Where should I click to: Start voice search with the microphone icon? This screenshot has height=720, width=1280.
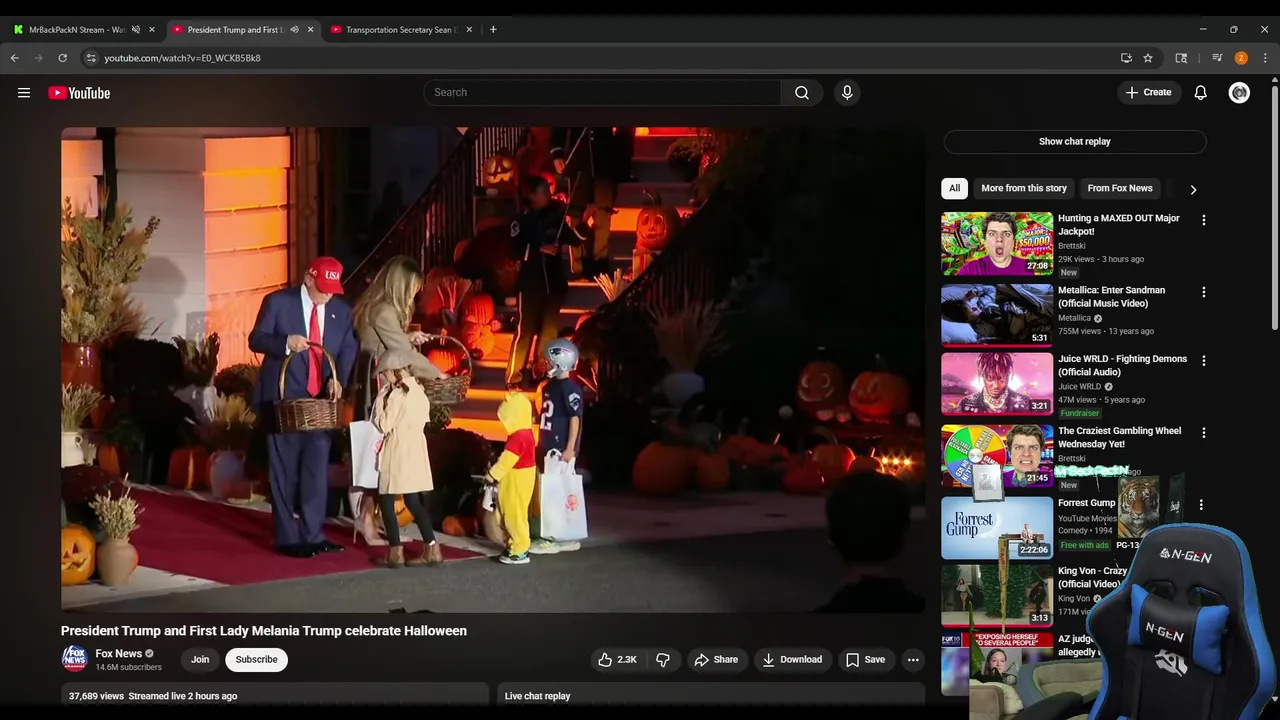click(847, 92)
